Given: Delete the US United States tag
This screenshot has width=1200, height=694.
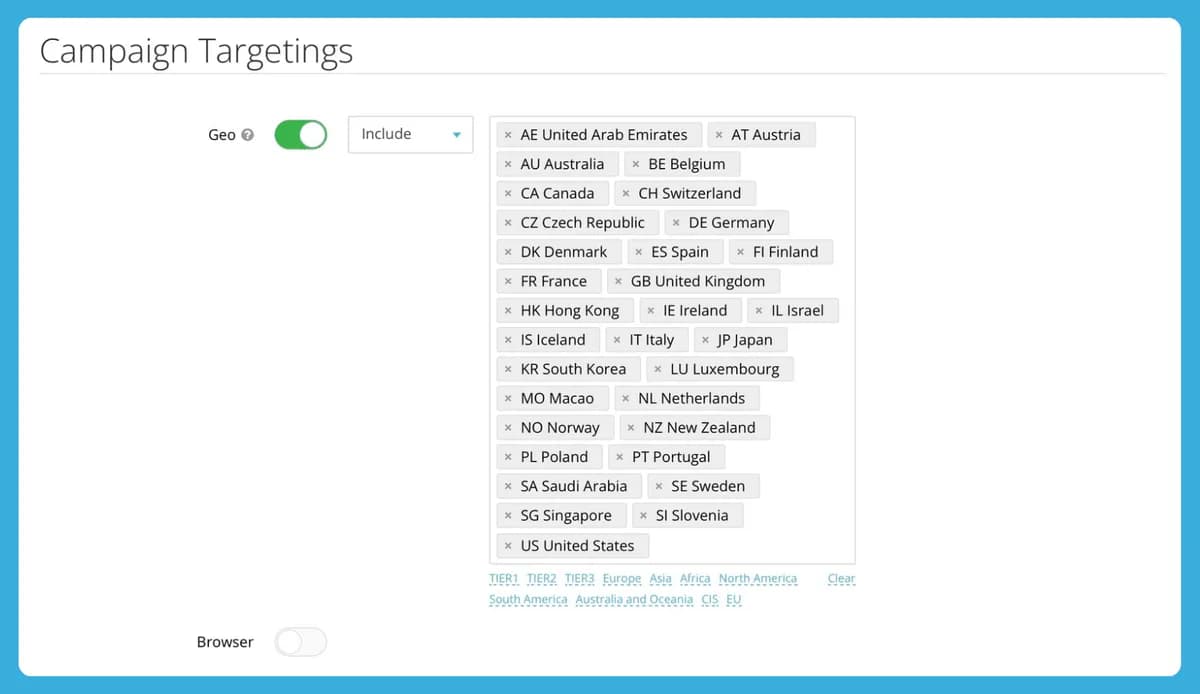Looking at the screenshot, I should point(508,546).
